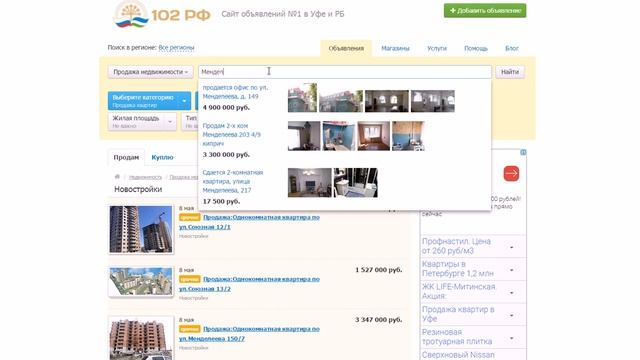Open the Продажа недвижимости dropdown
The image size is (640, 360).
click(151, 72)
